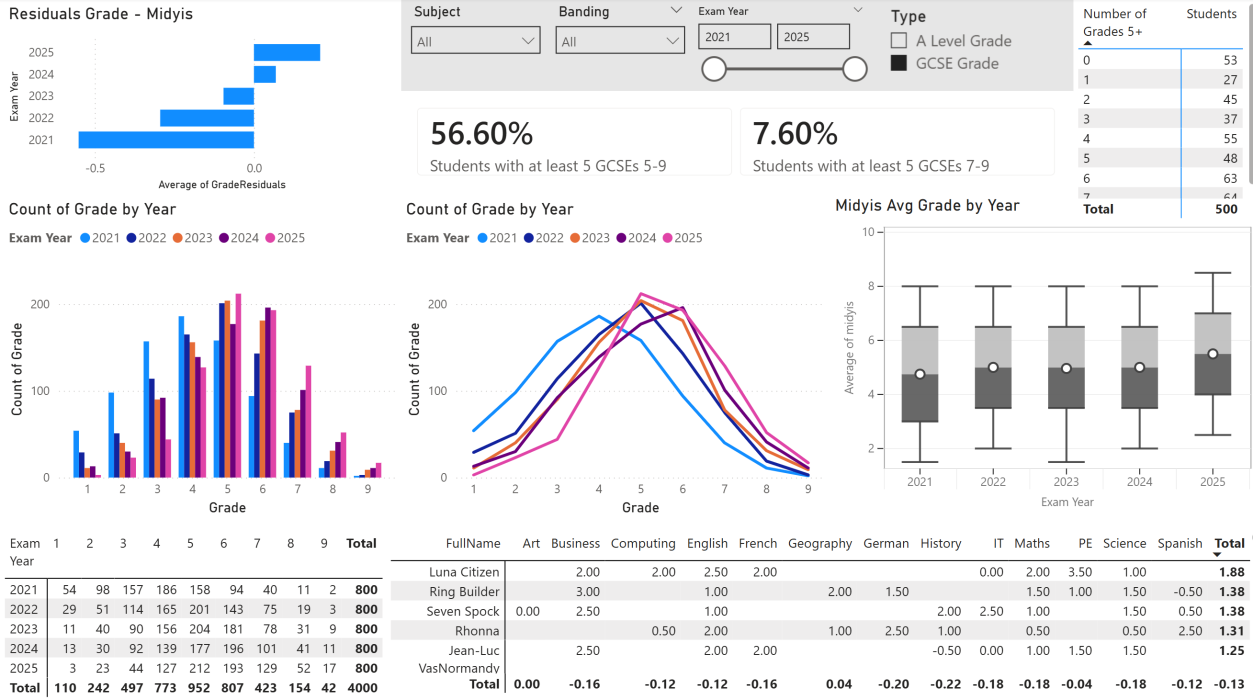
Task: Click the FullName column header to sort
Action: pyautogui.click(x=474, y=543)
